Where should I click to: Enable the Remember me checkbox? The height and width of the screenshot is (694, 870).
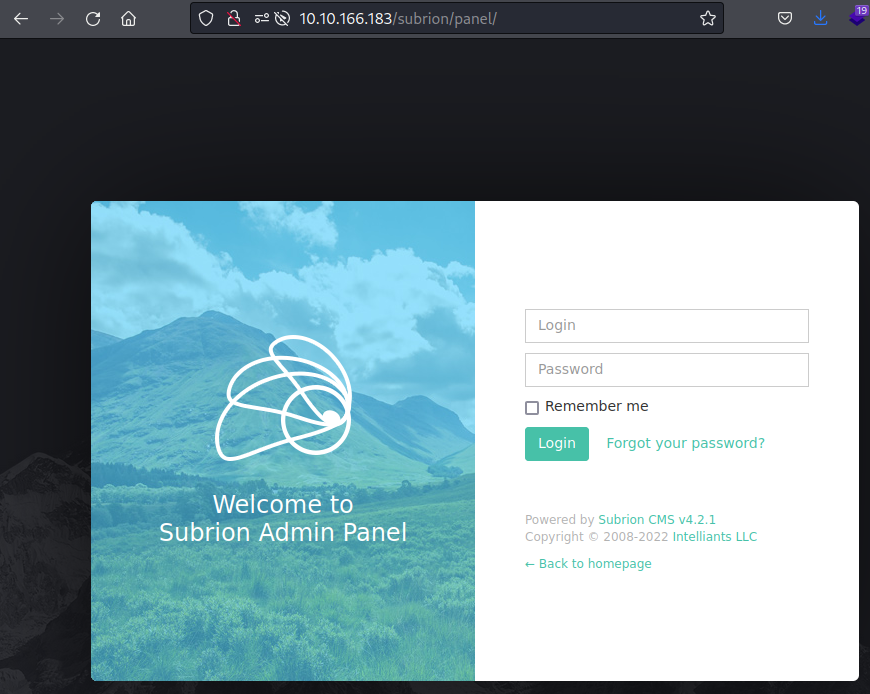531,407
